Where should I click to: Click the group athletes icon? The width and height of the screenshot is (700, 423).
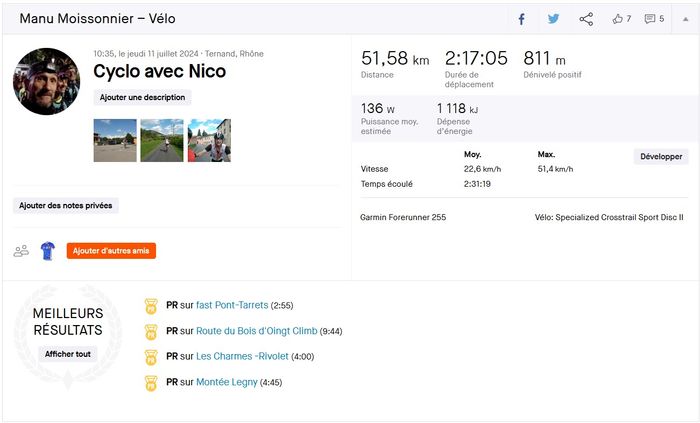pyautogui.click(x=21, y=251)
